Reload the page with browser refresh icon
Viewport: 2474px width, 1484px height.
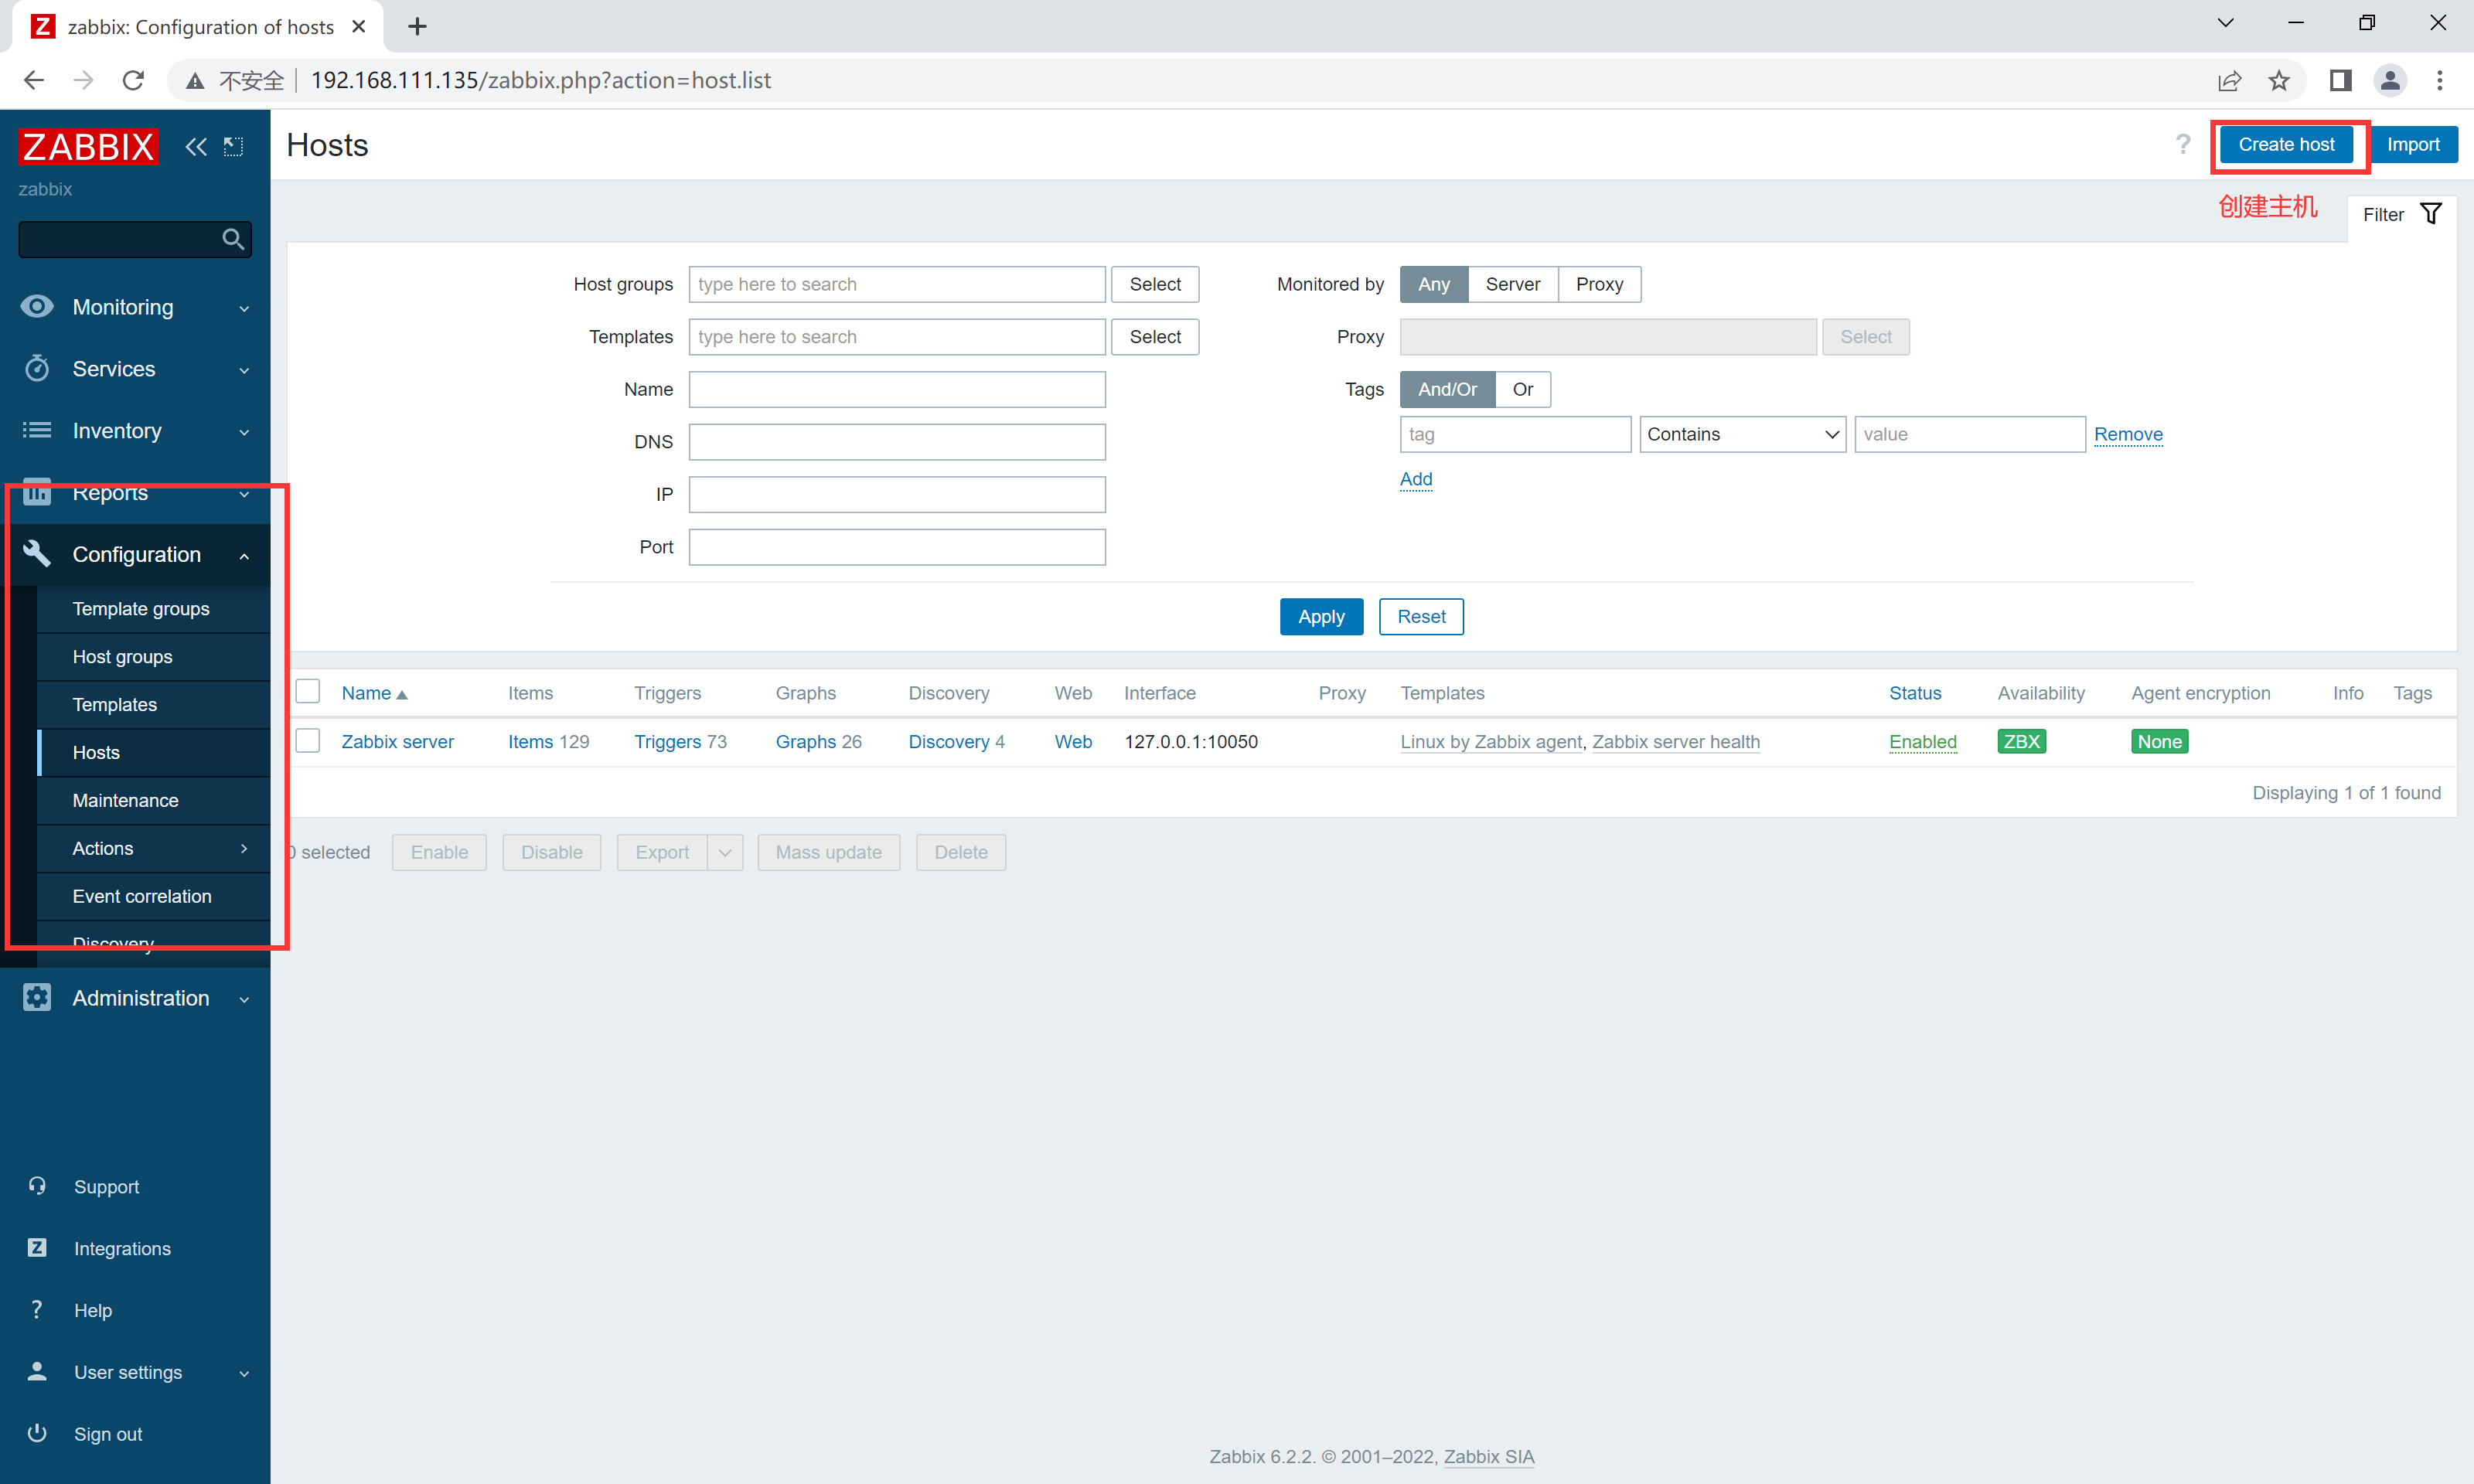point(133,80)
